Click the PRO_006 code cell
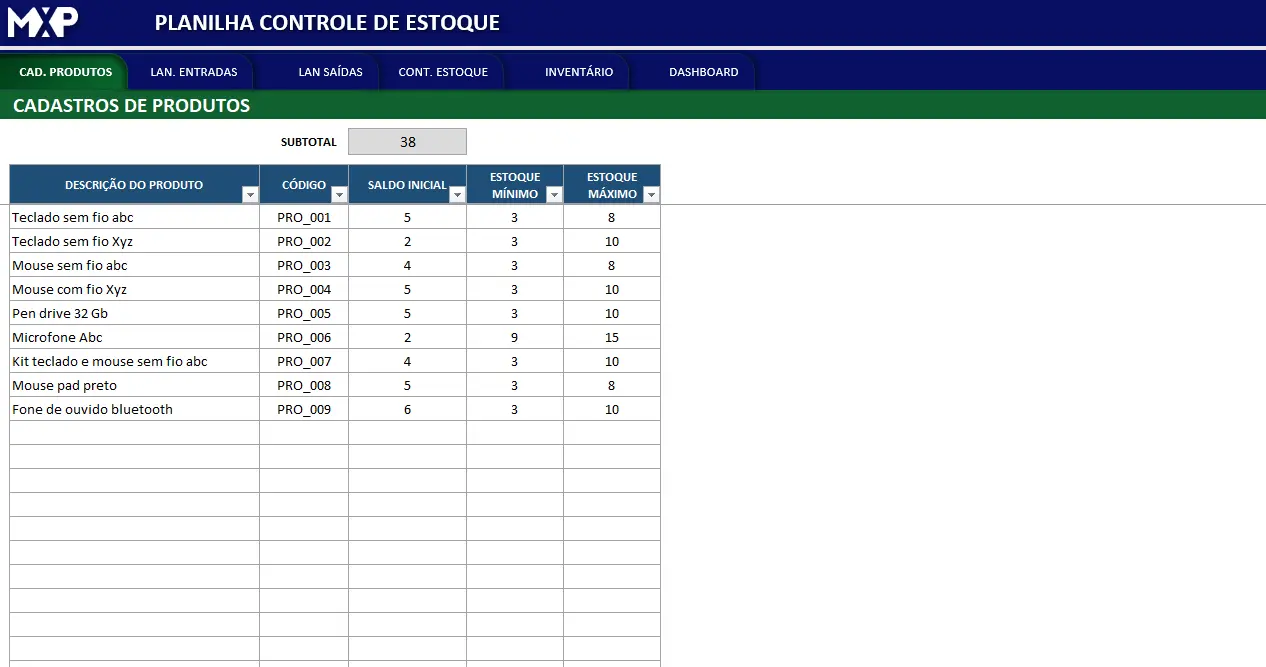The height and width of the screenshot is (667, 1266). pos(304,337)
